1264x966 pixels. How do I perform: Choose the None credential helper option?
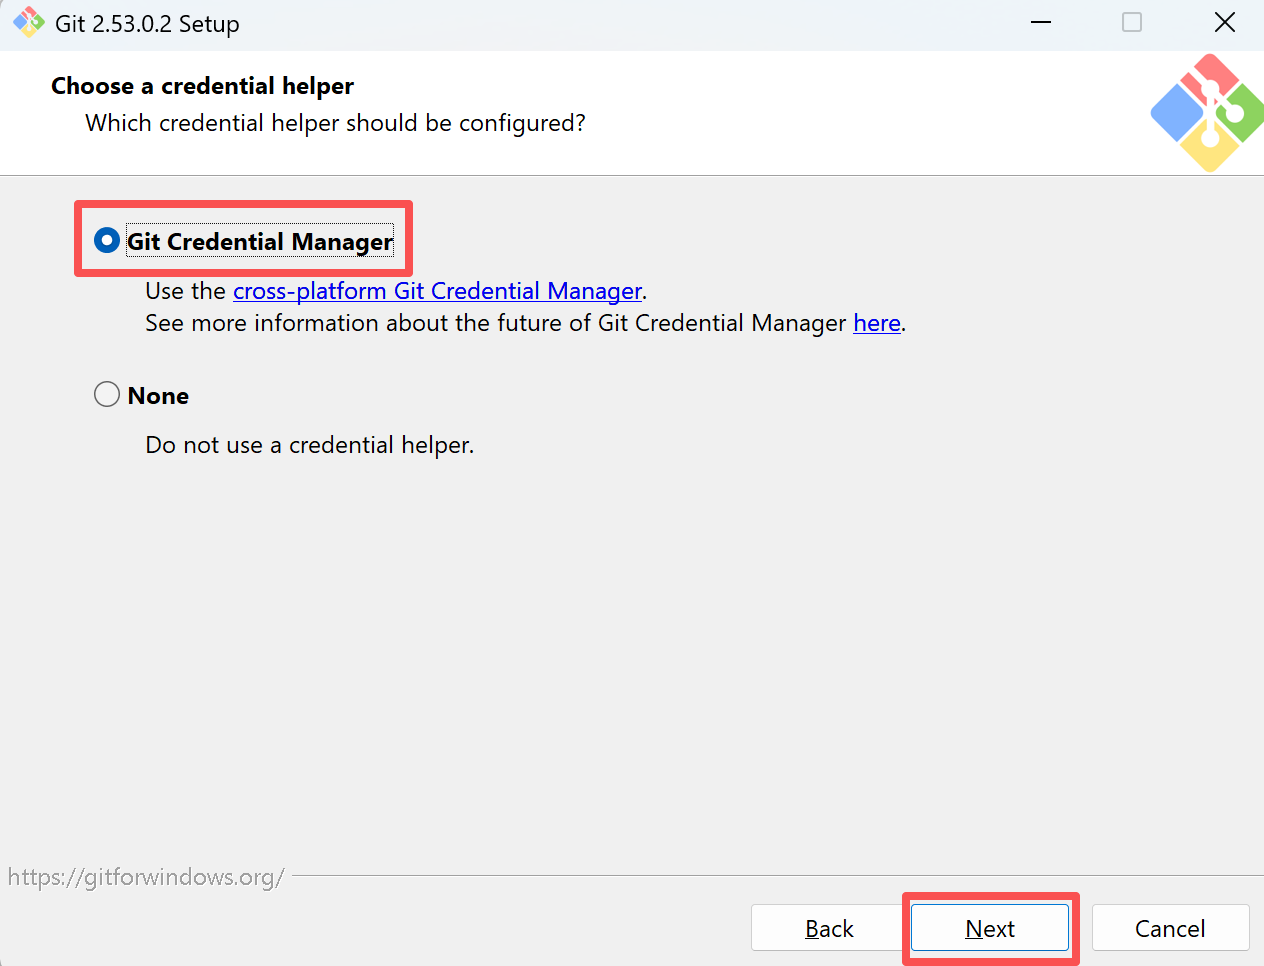pos(107,395)
